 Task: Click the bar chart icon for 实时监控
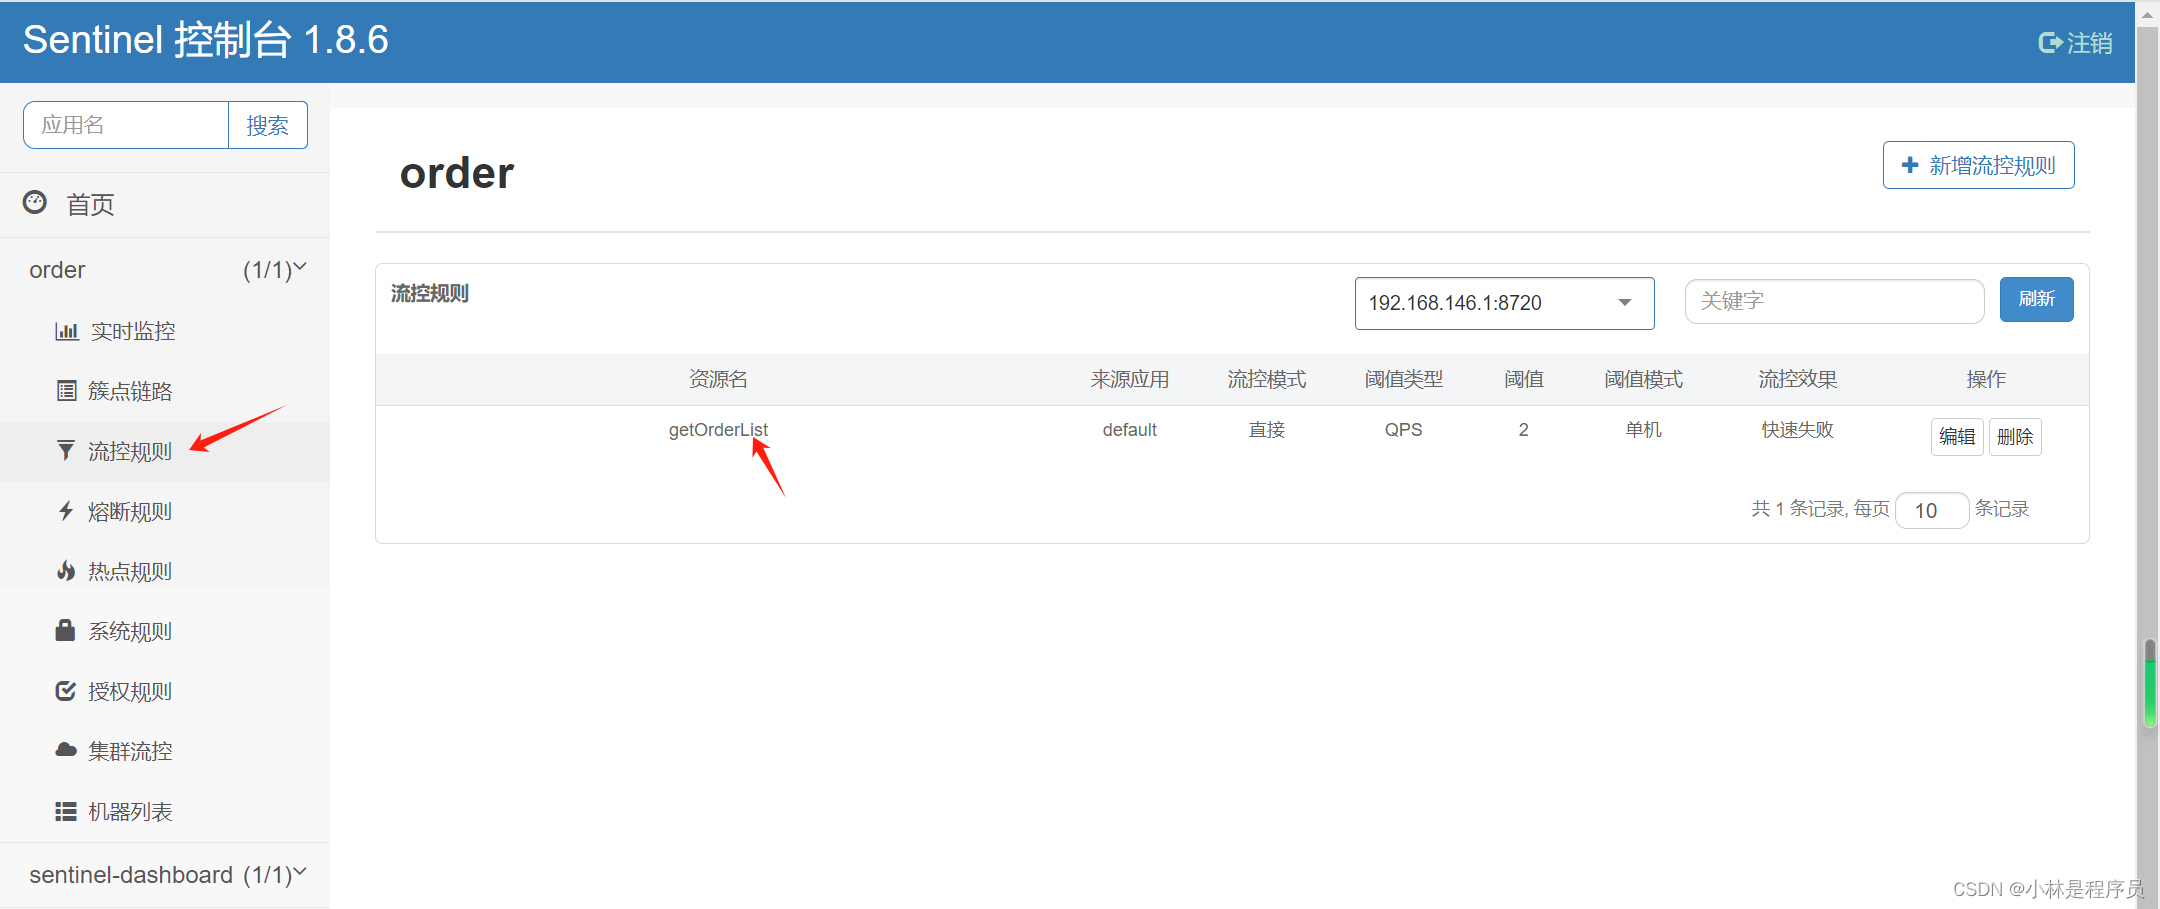(x=67, y=331)
